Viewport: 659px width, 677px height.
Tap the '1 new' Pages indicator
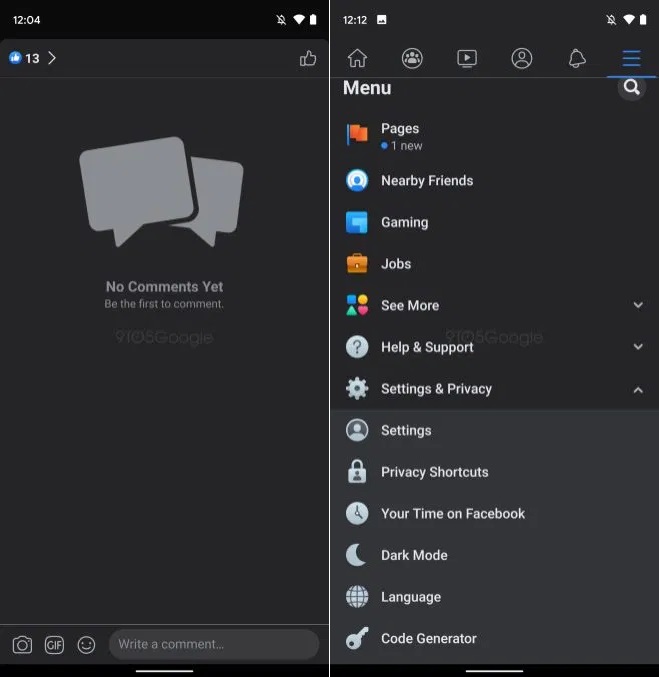point(402,146)
